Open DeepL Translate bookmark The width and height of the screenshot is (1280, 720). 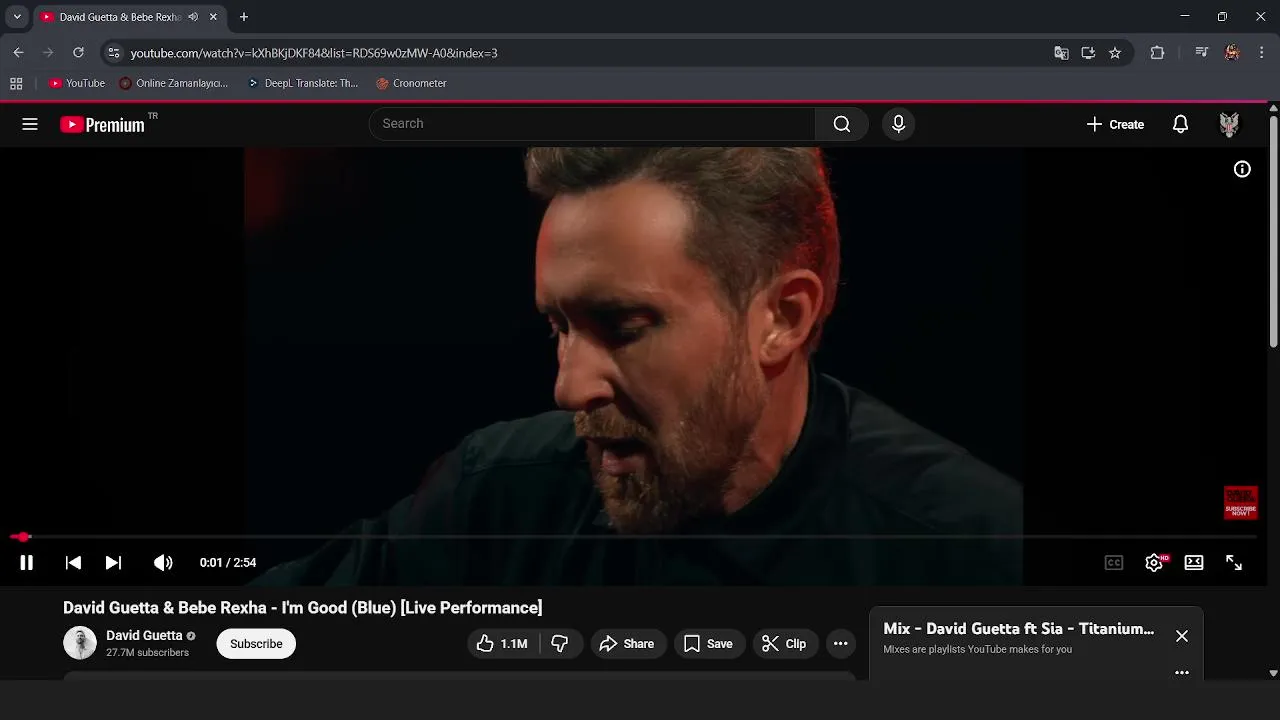tap(303, 83)
